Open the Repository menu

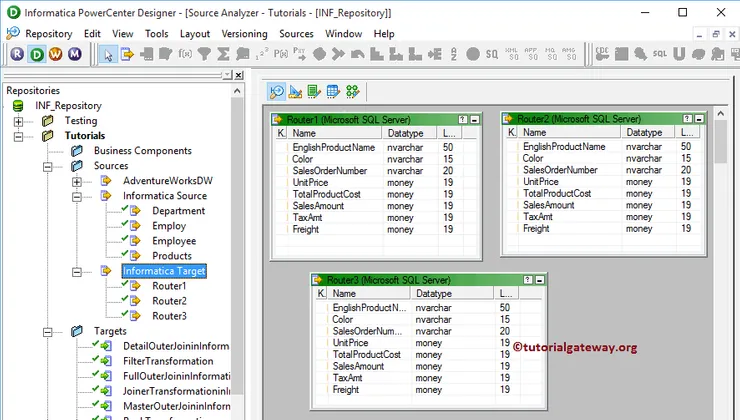click(x=49, y=34)
